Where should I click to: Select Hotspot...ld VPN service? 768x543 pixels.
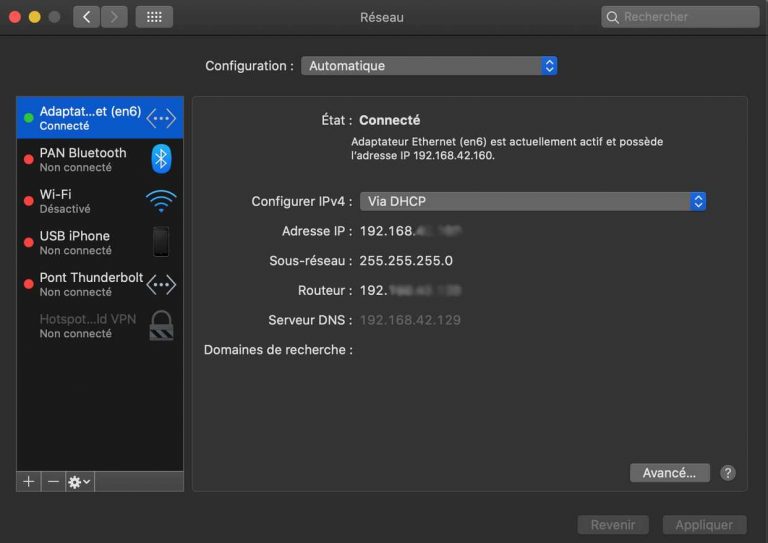tap(100, 326)
